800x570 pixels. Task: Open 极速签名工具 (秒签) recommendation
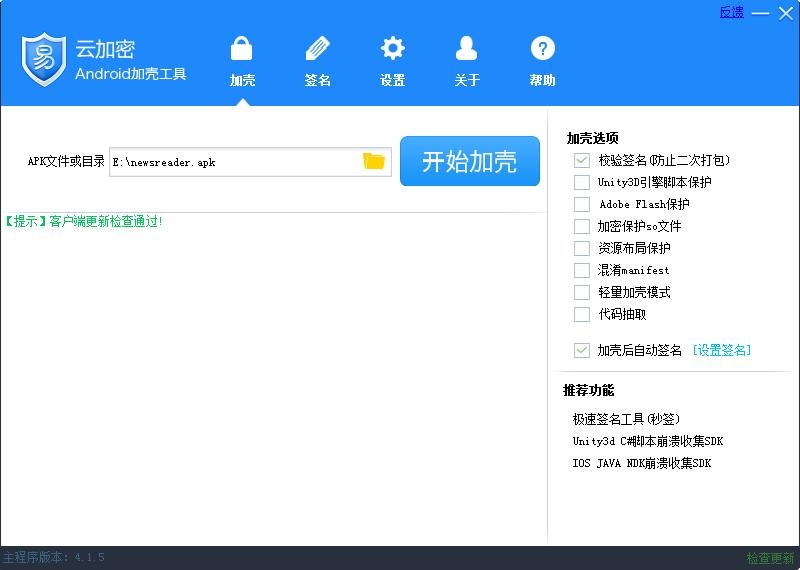click(x=626, y=419)
